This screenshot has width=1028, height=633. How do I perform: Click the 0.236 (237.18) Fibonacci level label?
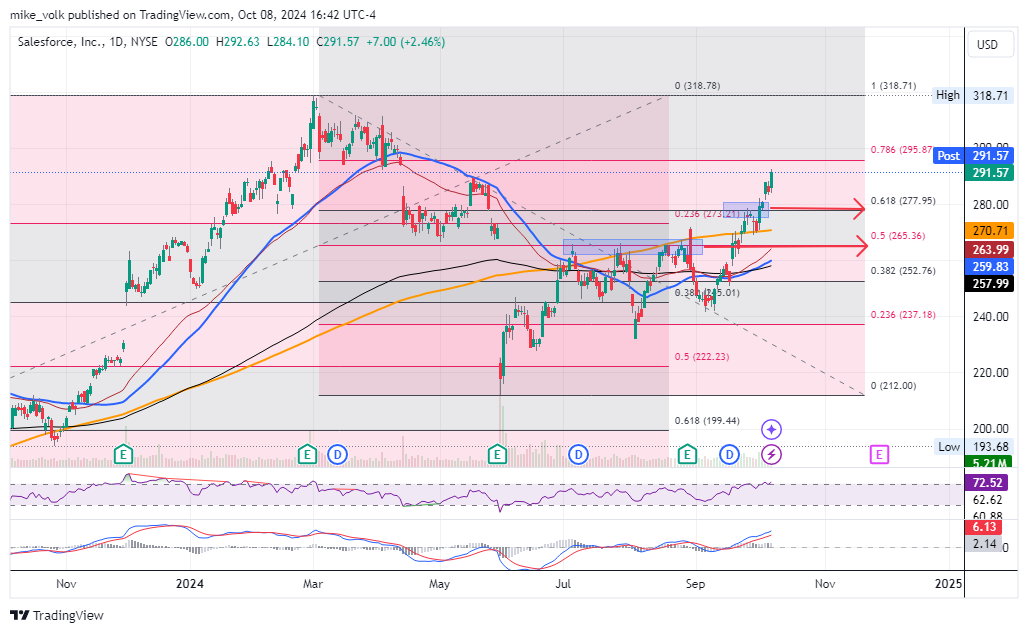[x=903, y=315]
